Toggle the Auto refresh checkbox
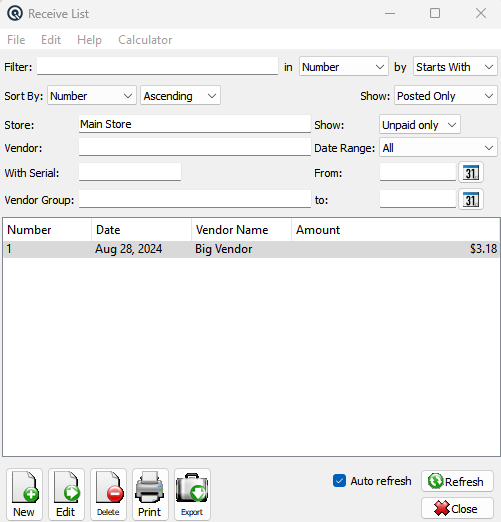 click(x=339, y=481)
